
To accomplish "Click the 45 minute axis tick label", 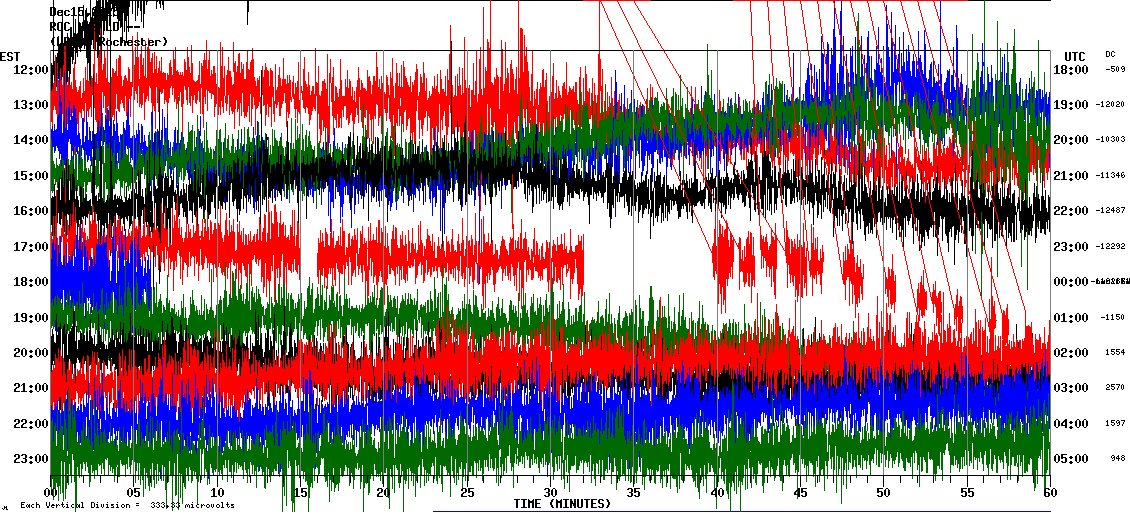I will coord(800,493).
